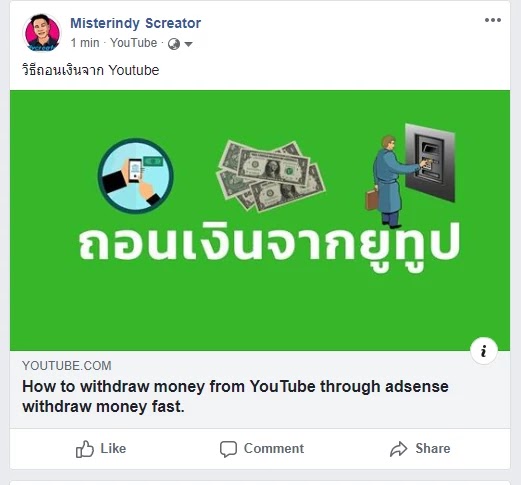
Task: Click the YouTube source link
Action: [x=133, y=43]
